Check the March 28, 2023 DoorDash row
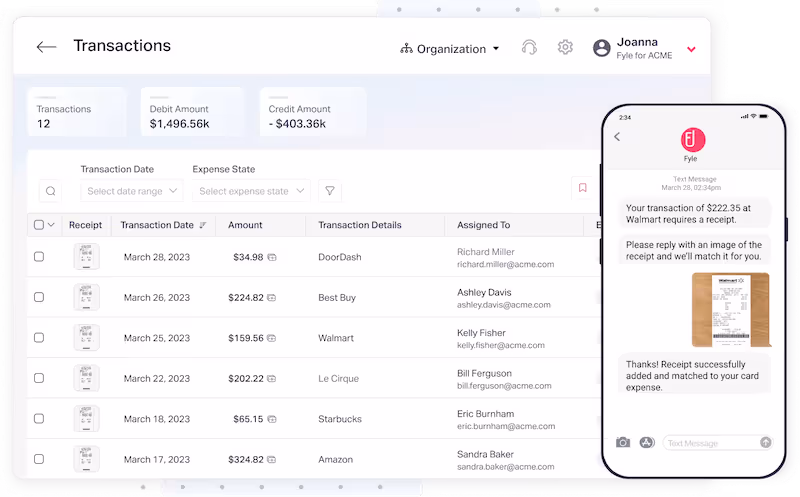The width and height of the screenshot is (800, 497). point(39,257)
